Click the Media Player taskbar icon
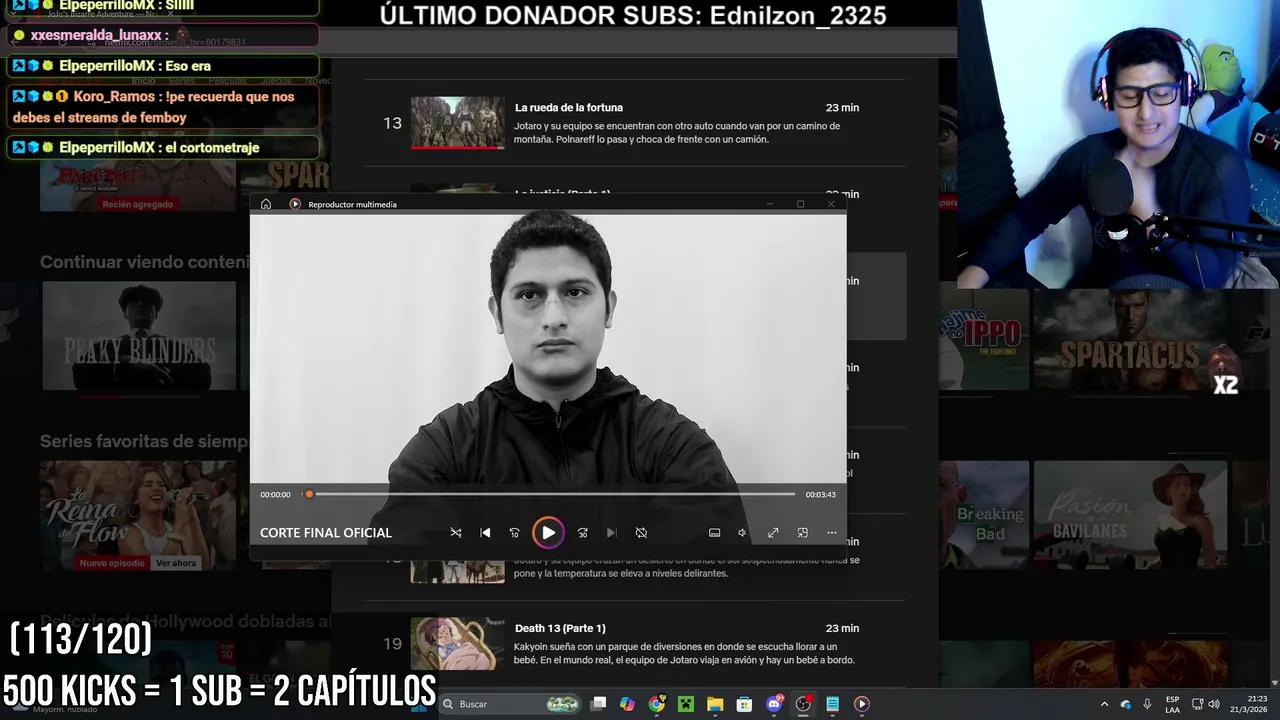 coord(862,704)
